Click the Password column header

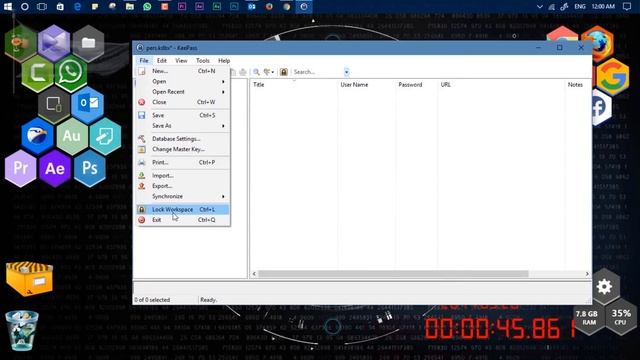(x=416, y=84)
